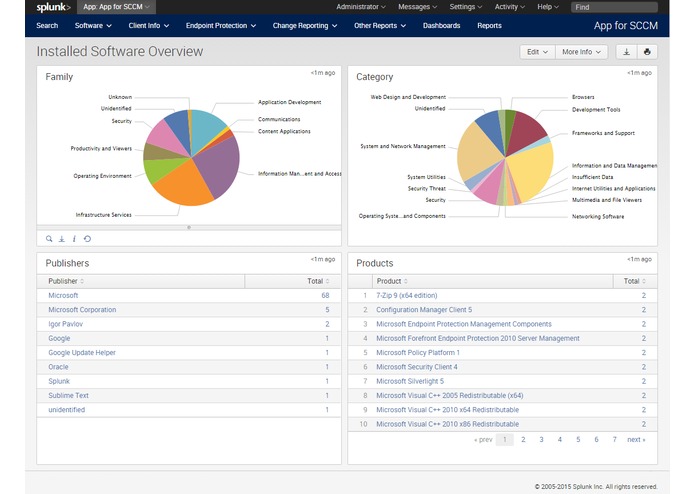The height and width of the screenshot is (494, 695).
Task: Sort by Publisher column arrow
Action: 82,281
